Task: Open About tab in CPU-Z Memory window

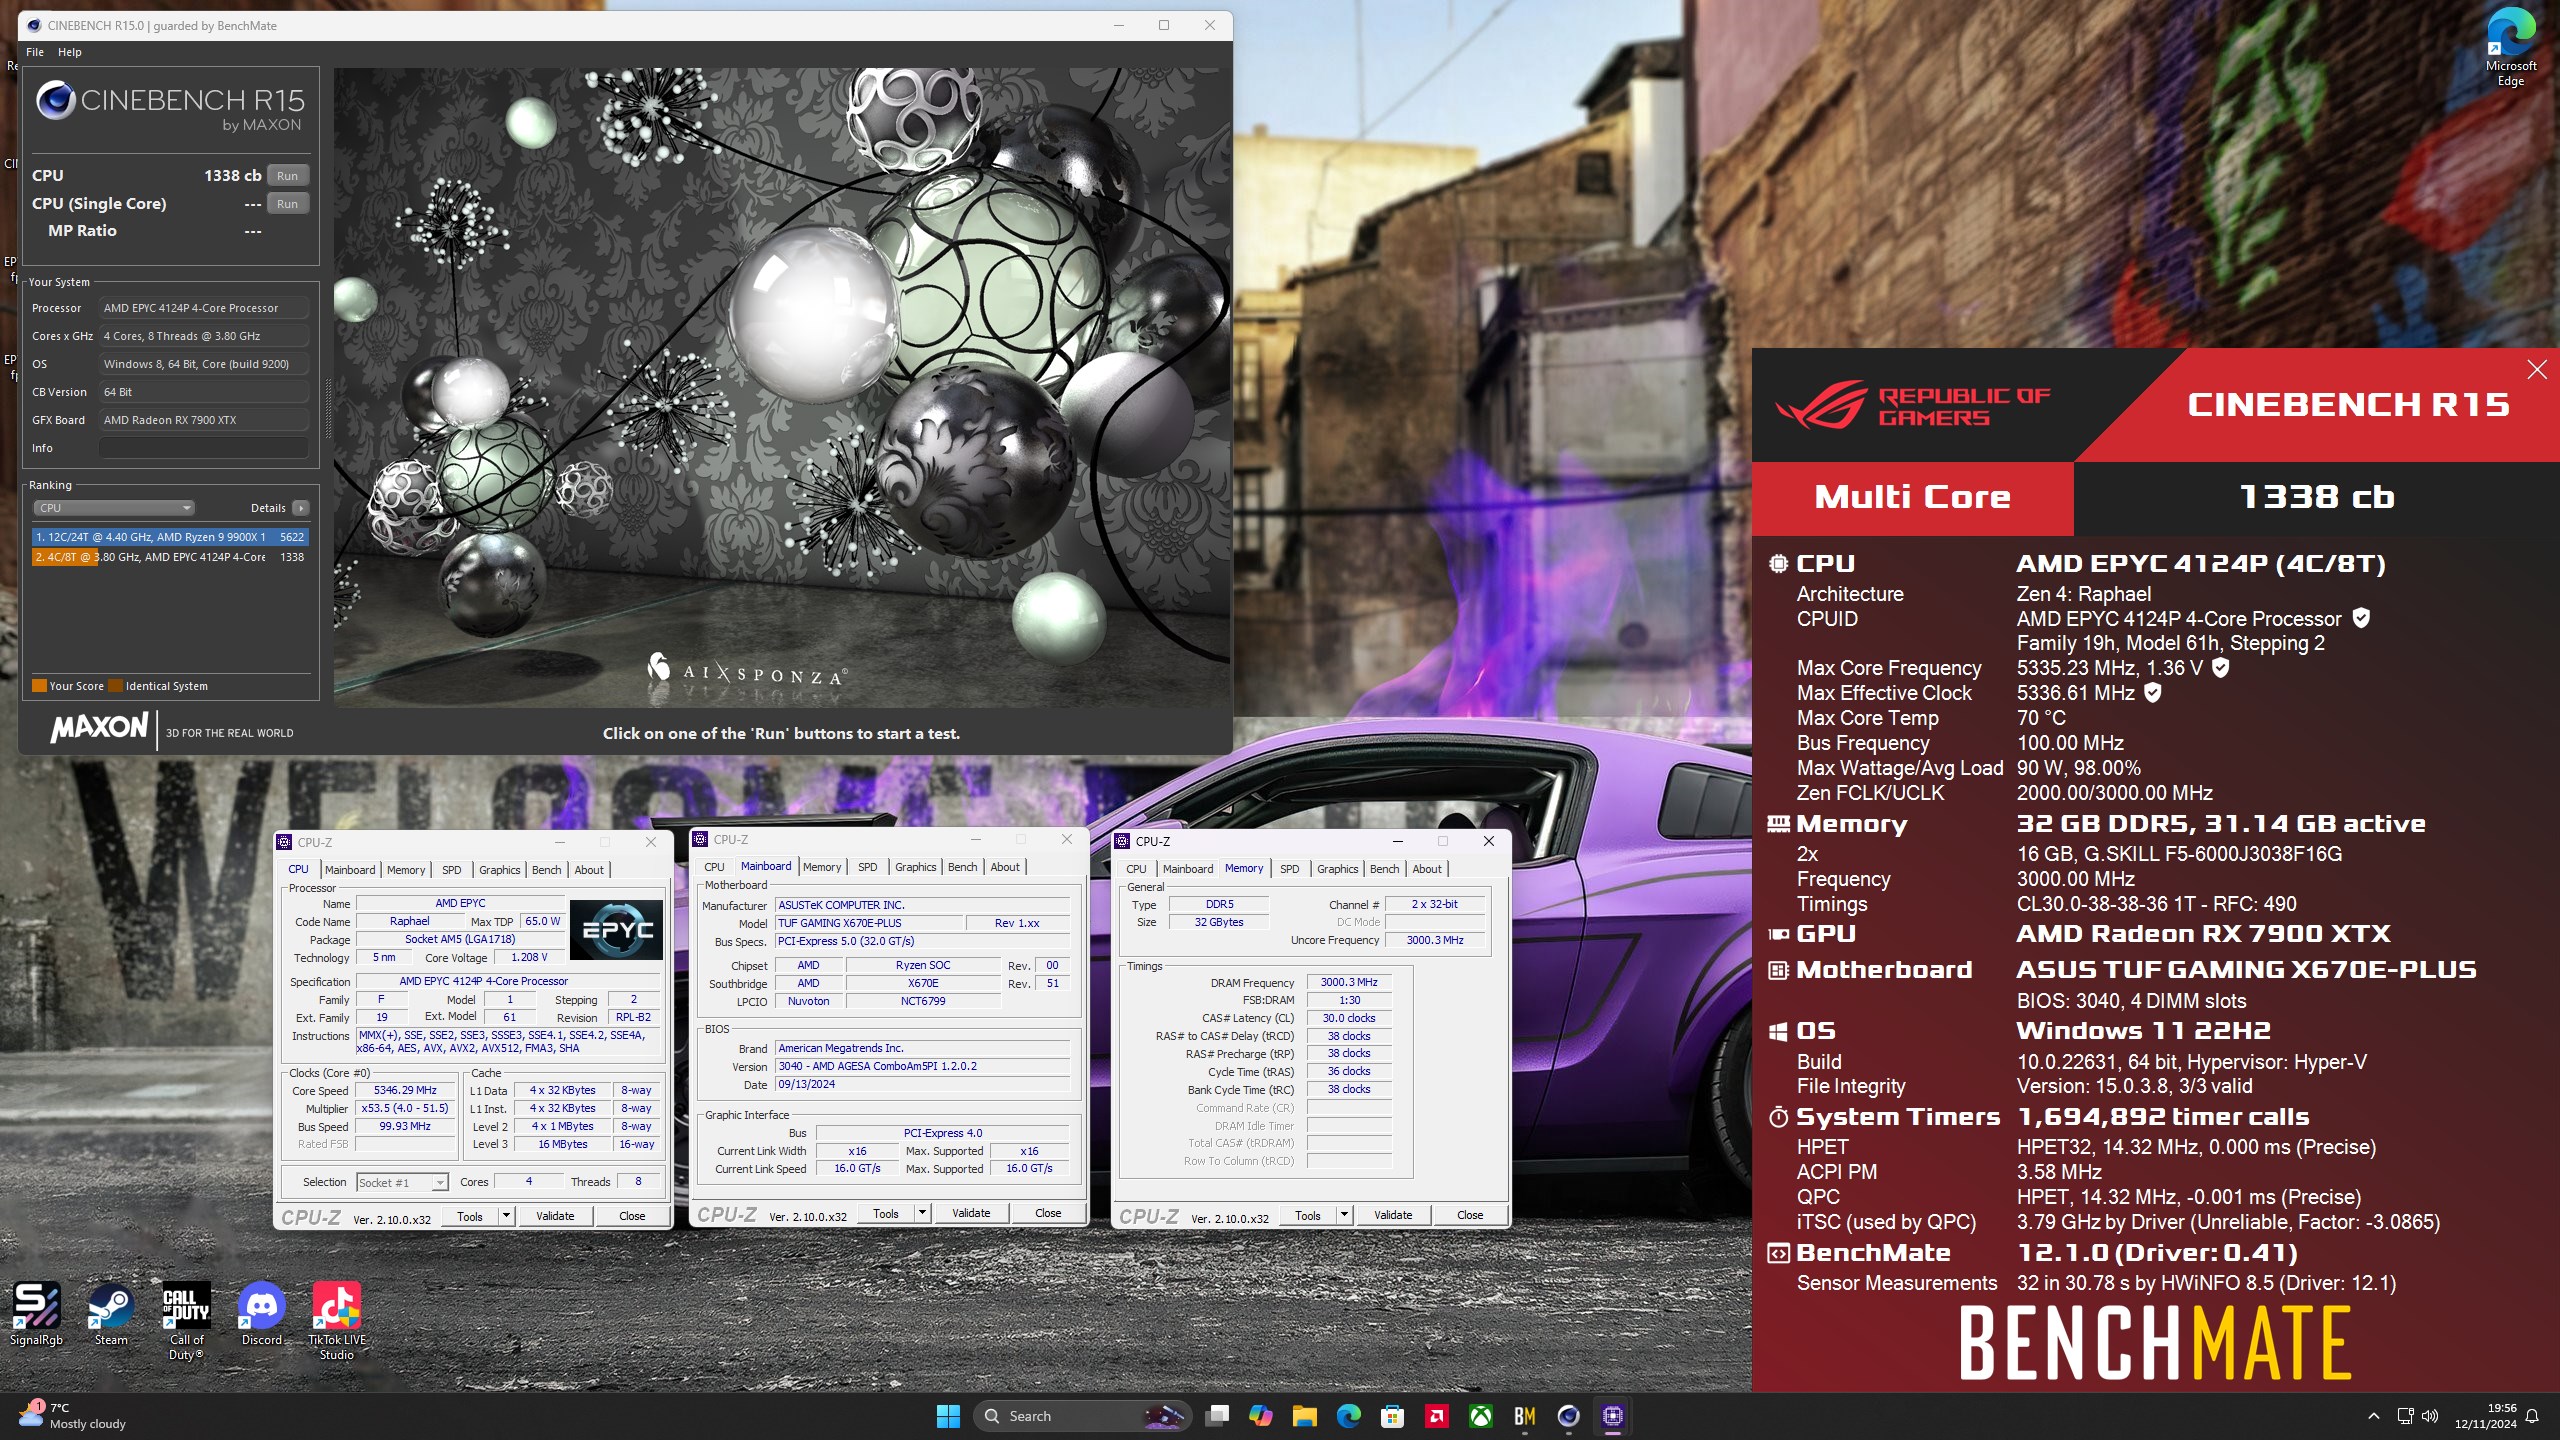Action: coord(1427,869)
